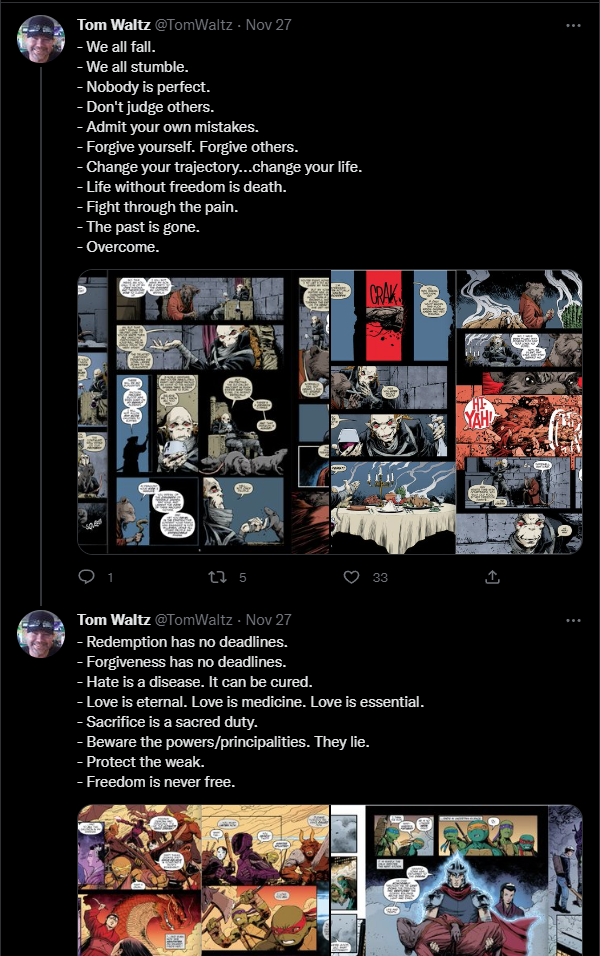600x956 pixels.
Task: Open Tom Waltz avatar on first tweet
Action: [x=41, y=39]
